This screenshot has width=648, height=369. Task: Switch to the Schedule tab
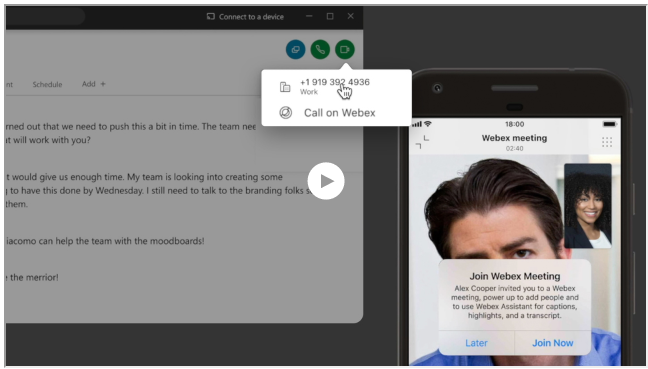click(47, 84)
